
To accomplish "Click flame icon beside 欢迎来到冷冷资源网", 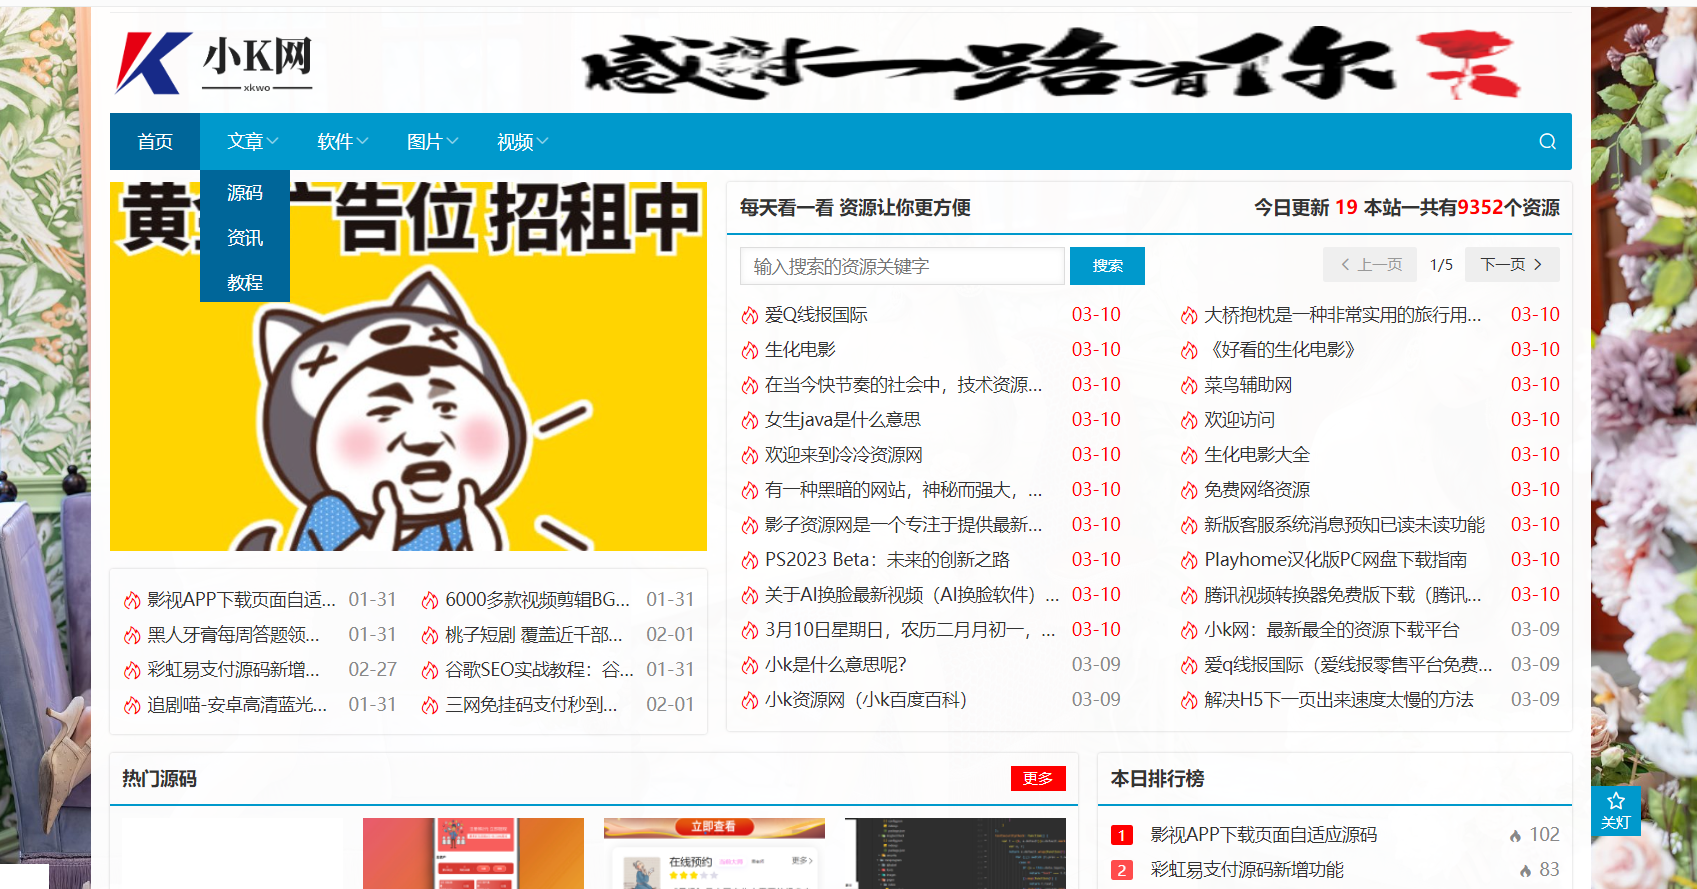I will [750, 456].
